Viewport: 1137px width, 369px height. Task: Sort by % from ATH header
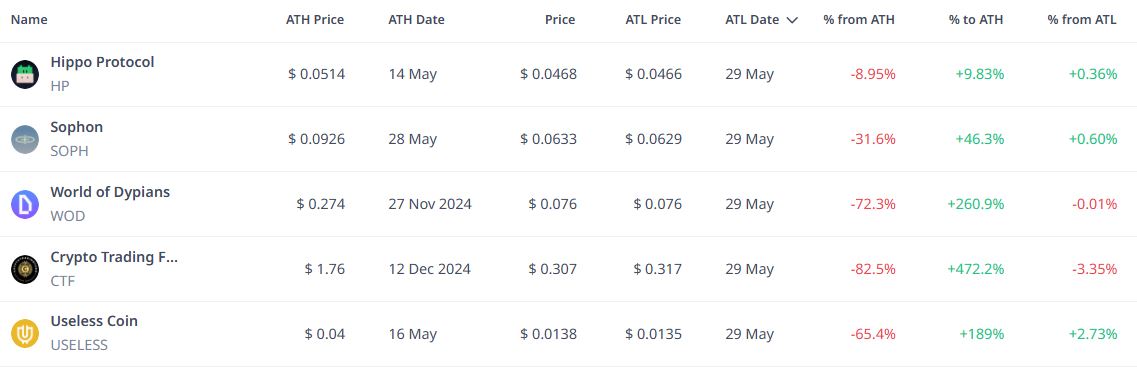coord(859,20)
